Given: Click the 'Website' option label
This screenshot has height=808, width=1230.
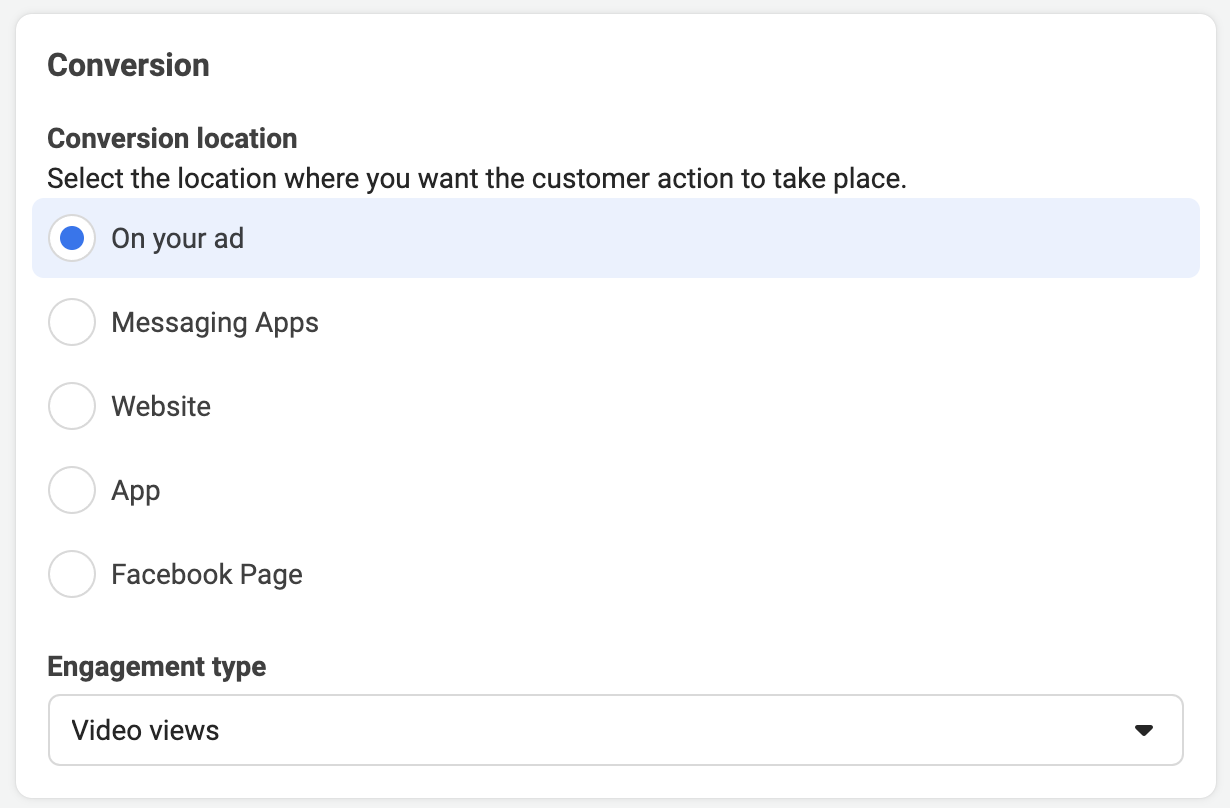Looking at the screenshot, I should [x=161, y=407].
